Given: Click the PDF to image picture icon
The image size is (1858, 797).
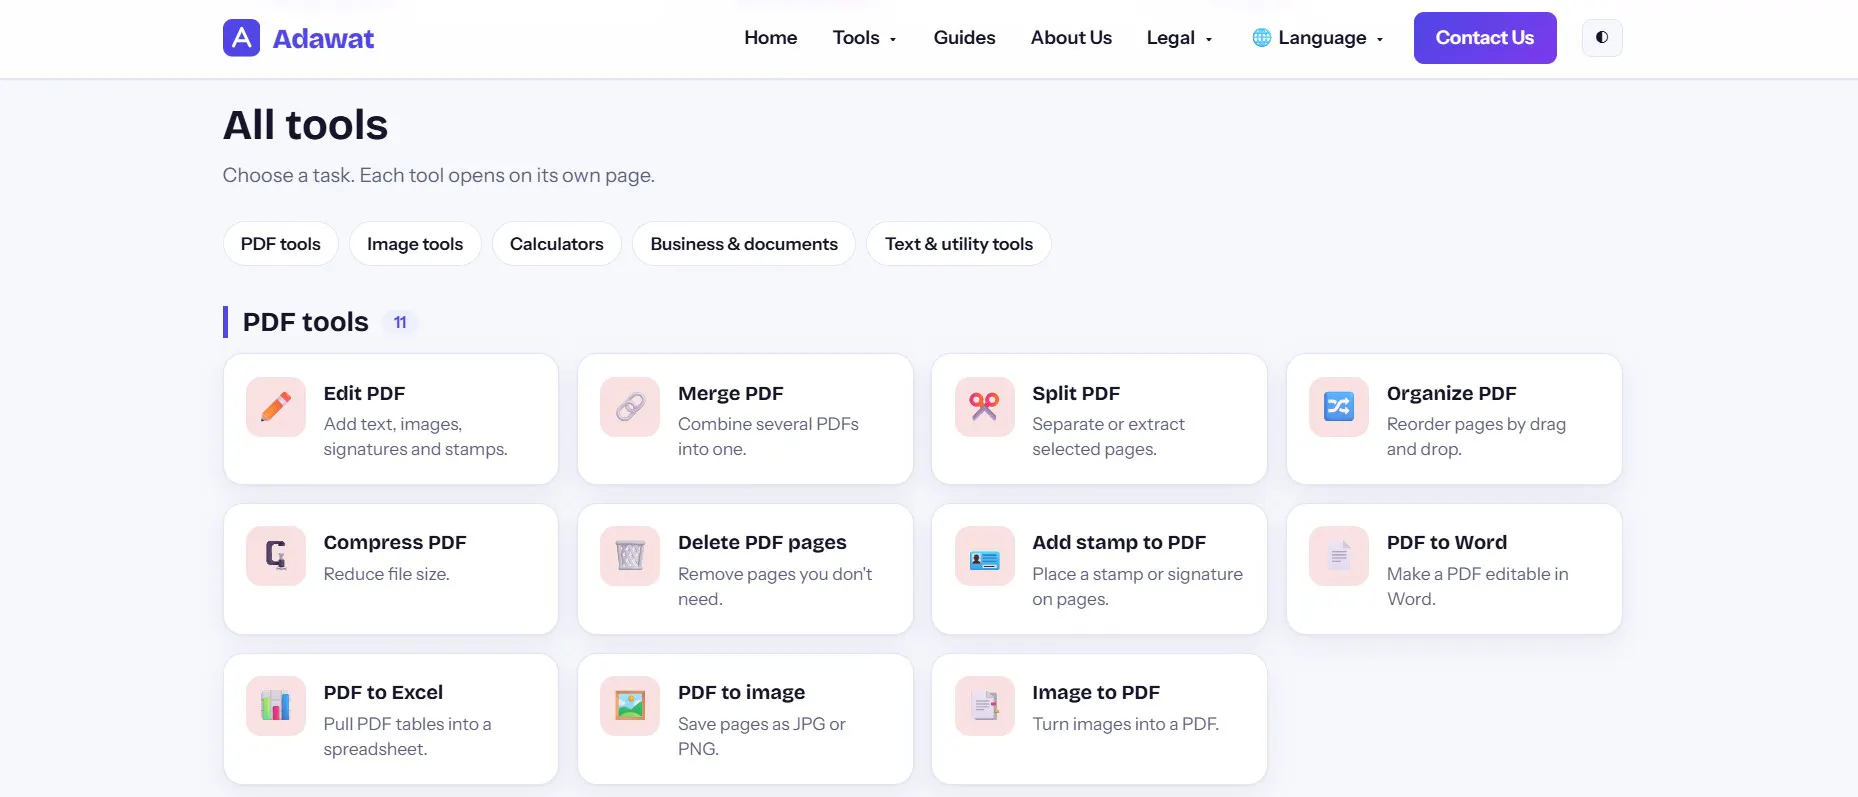Looking at the screenshot, I should (x=630, y=706).
